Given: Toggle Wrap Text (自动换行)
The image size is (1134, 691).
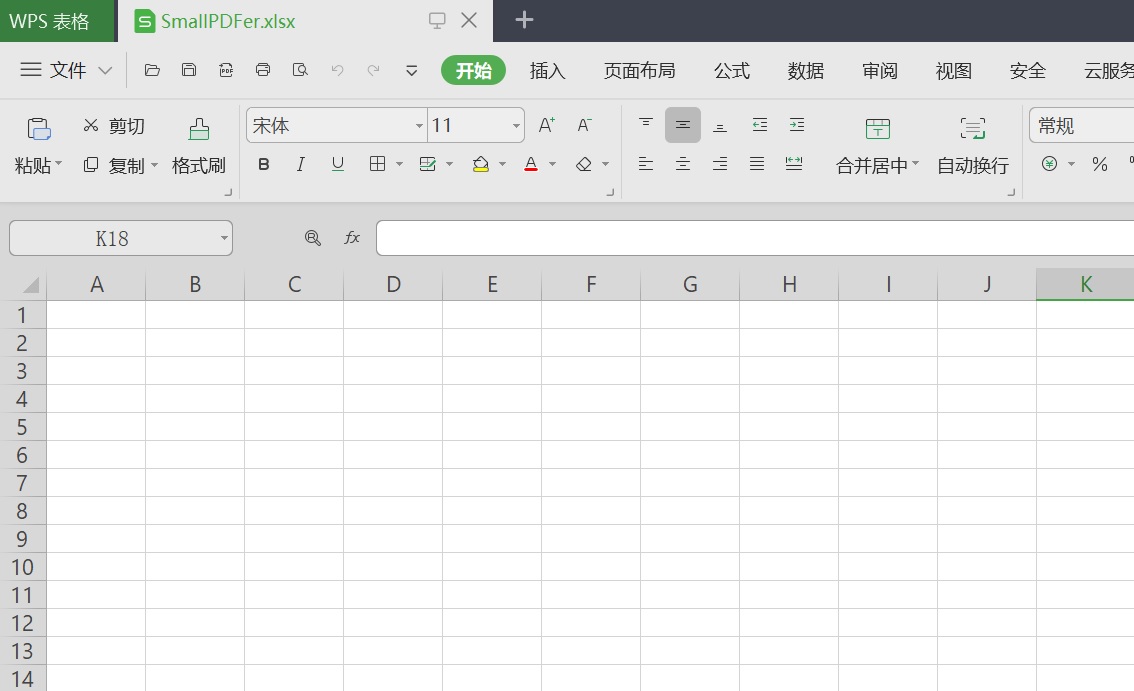Looking at the screenshot, I should 973,147.
